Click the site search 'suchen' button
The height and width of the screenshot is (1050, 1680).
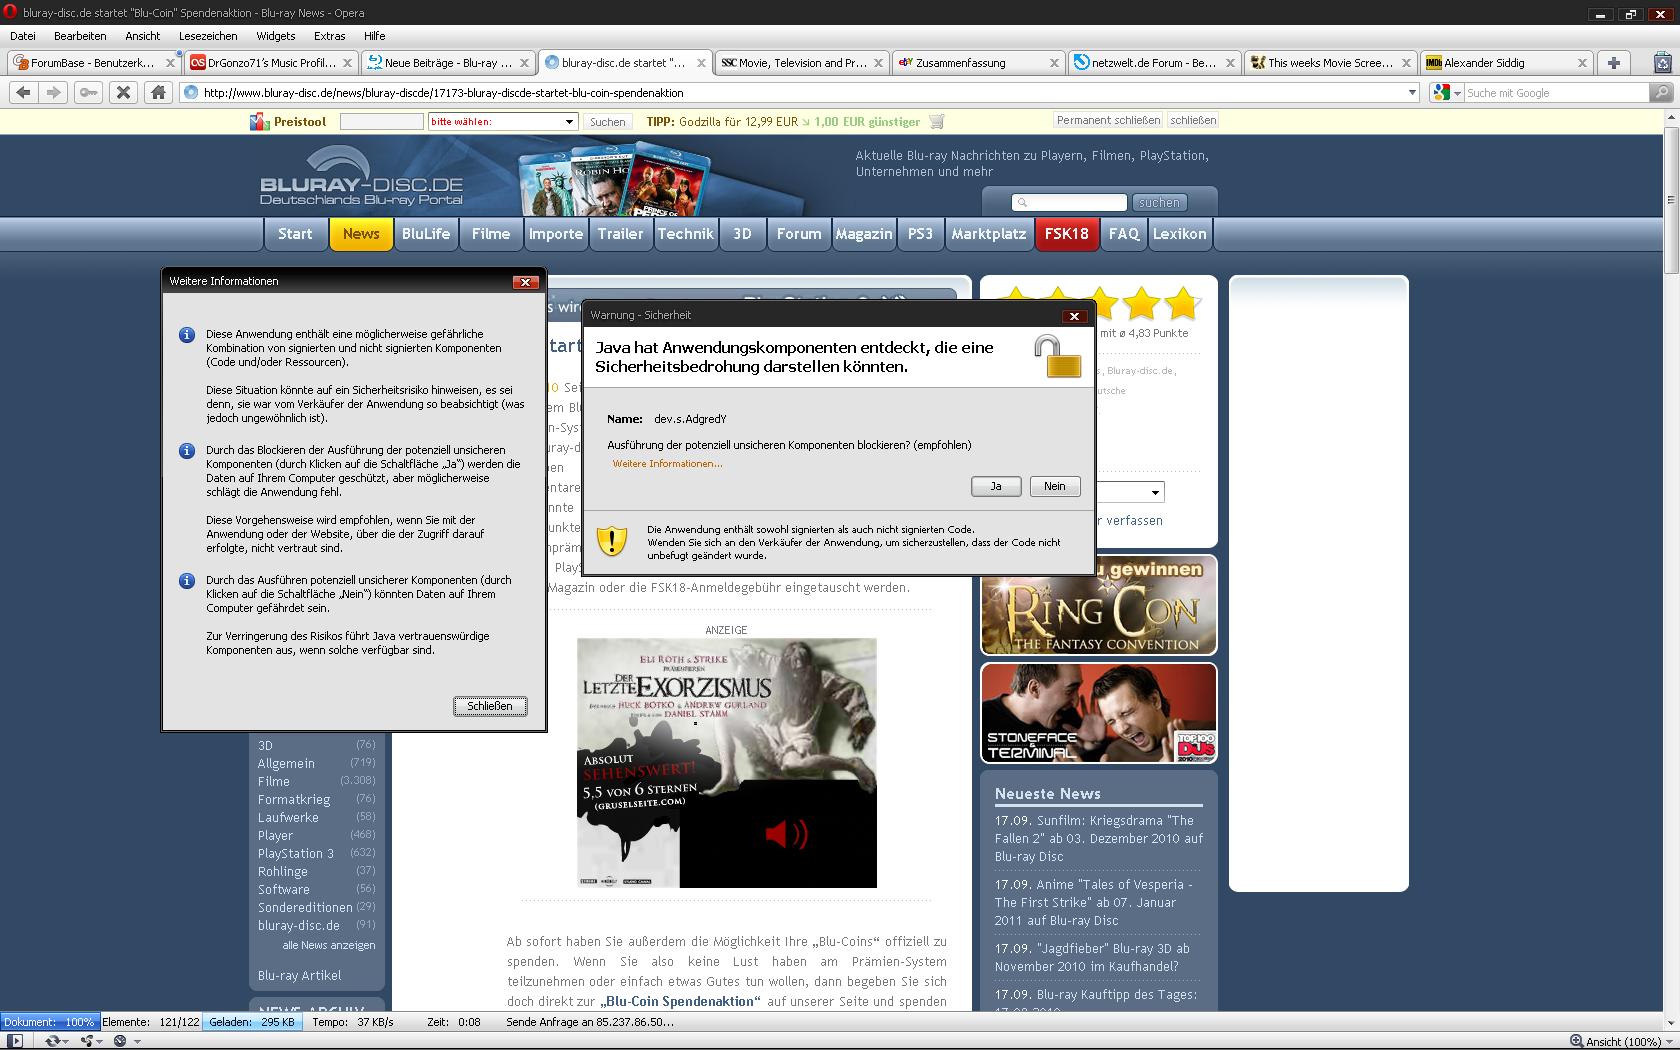[x=1159, y=202]
